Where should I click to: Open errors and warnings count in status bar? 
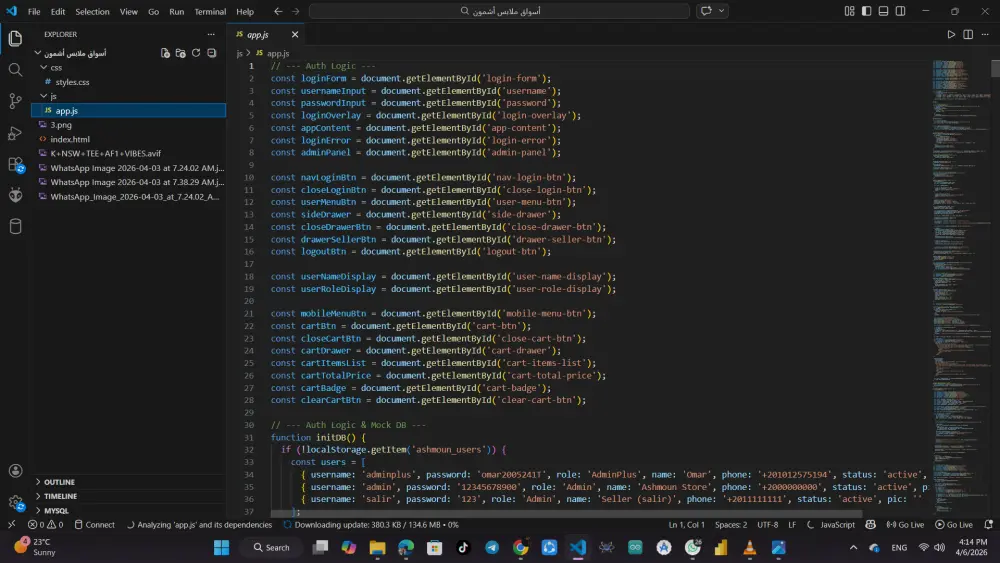pos(45,525)
